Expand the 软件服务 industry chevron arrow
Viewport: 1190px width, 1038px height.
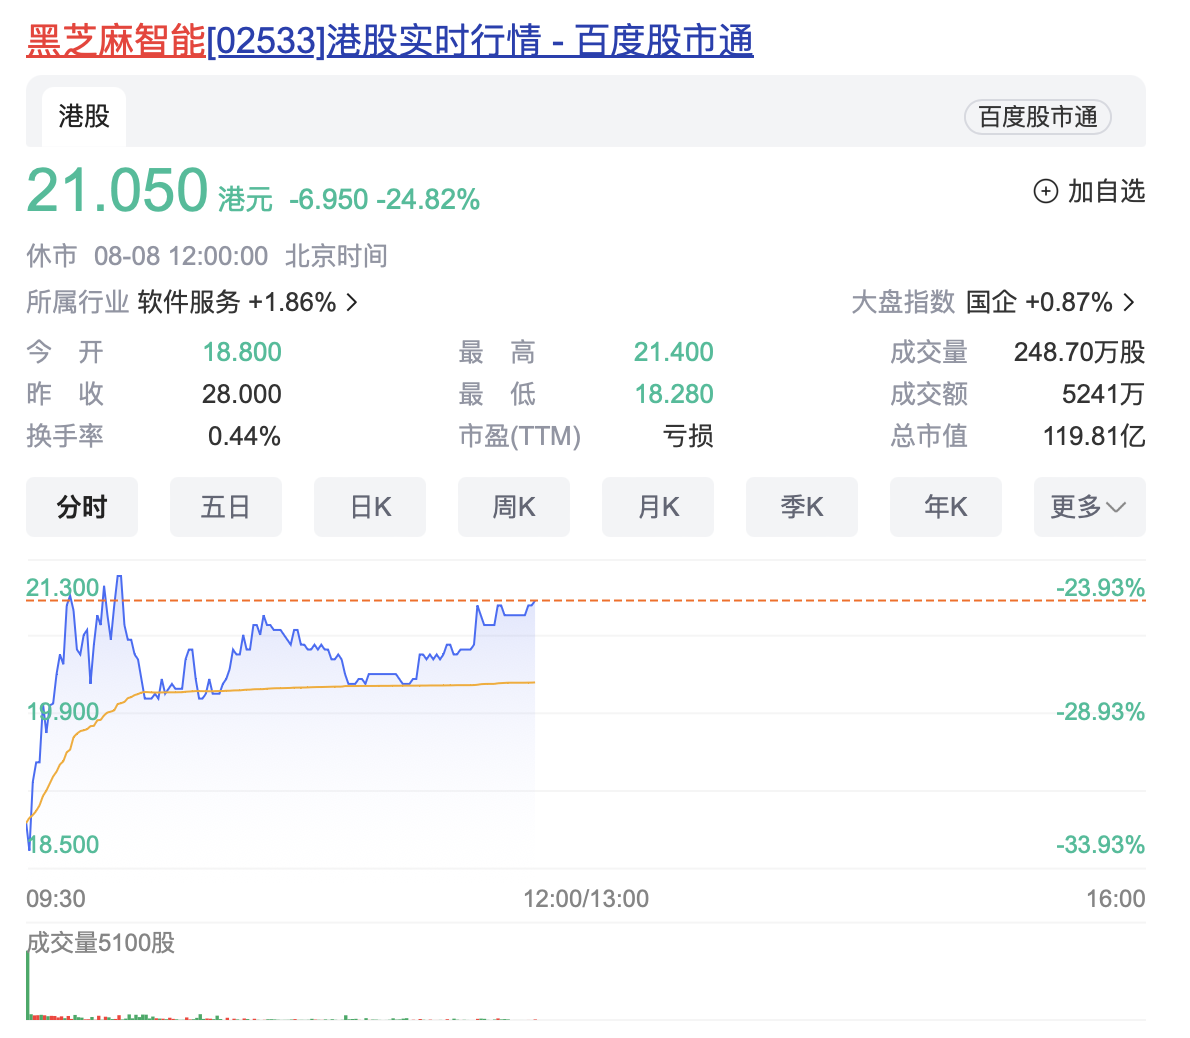point(351,303)
